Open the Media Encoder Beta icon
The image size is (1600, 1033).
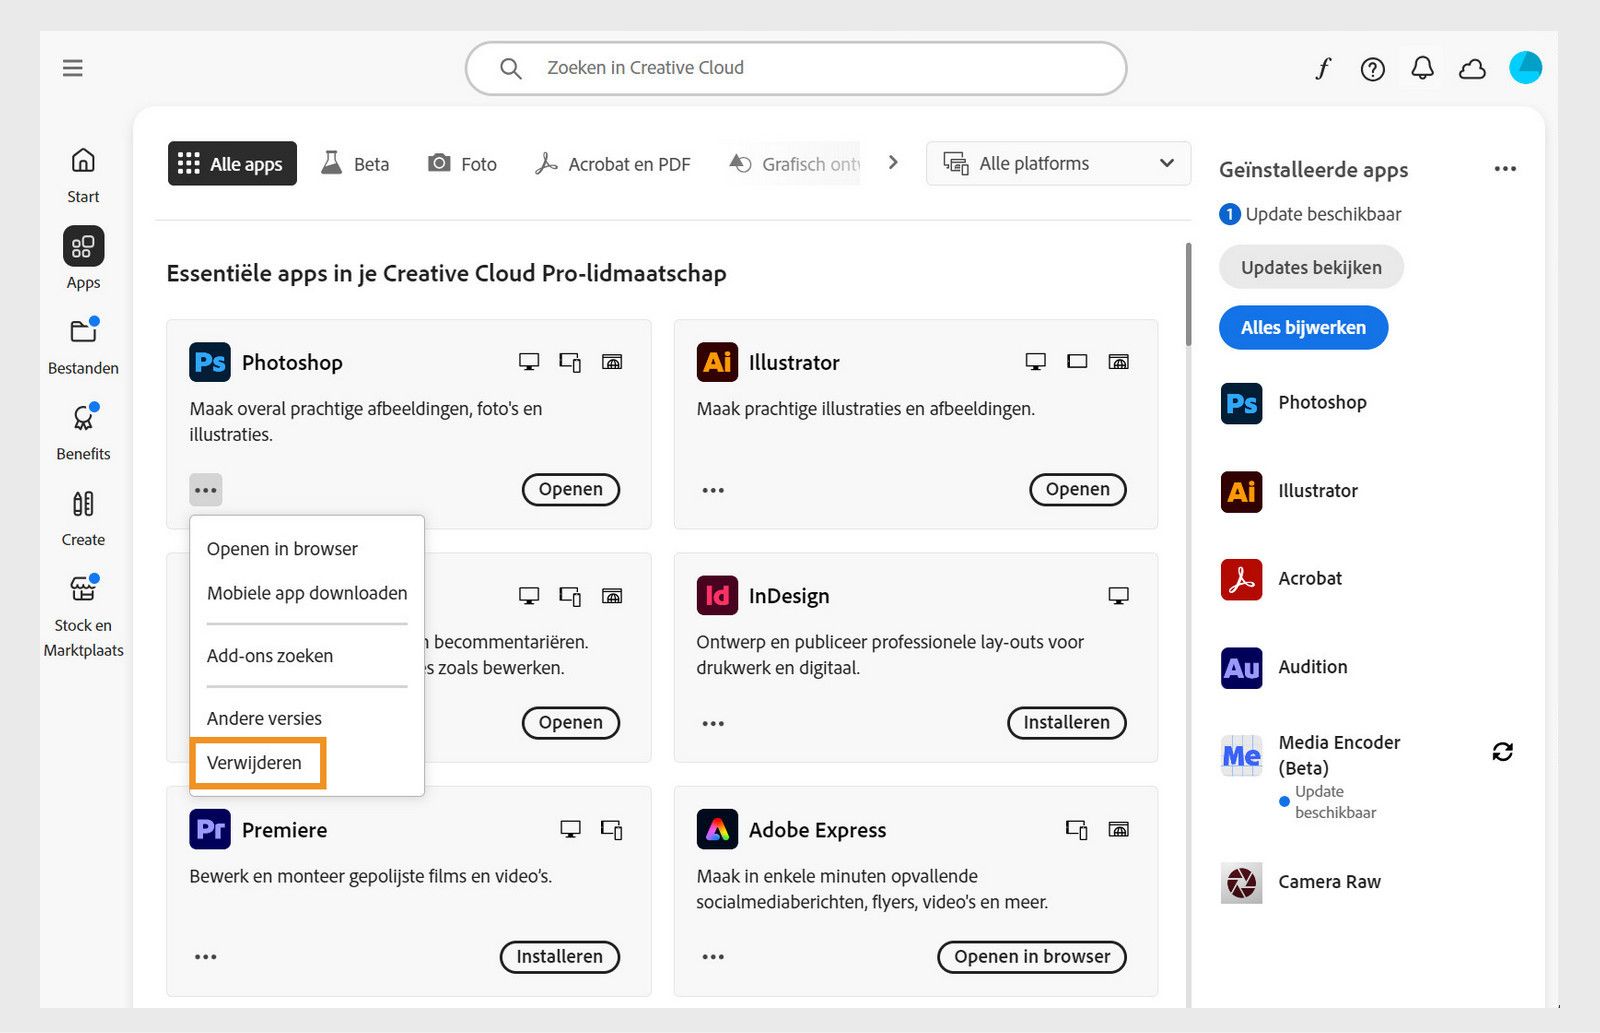(x=1240, y=755)
